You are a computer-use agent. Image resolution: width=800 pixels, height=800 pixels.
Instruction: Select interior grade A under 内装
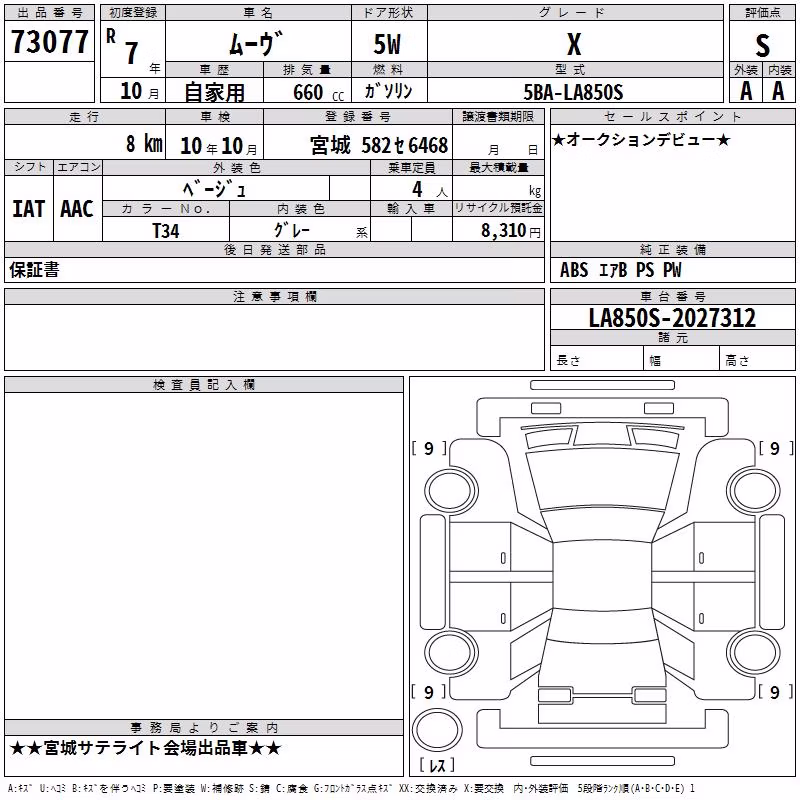point(778,91)
